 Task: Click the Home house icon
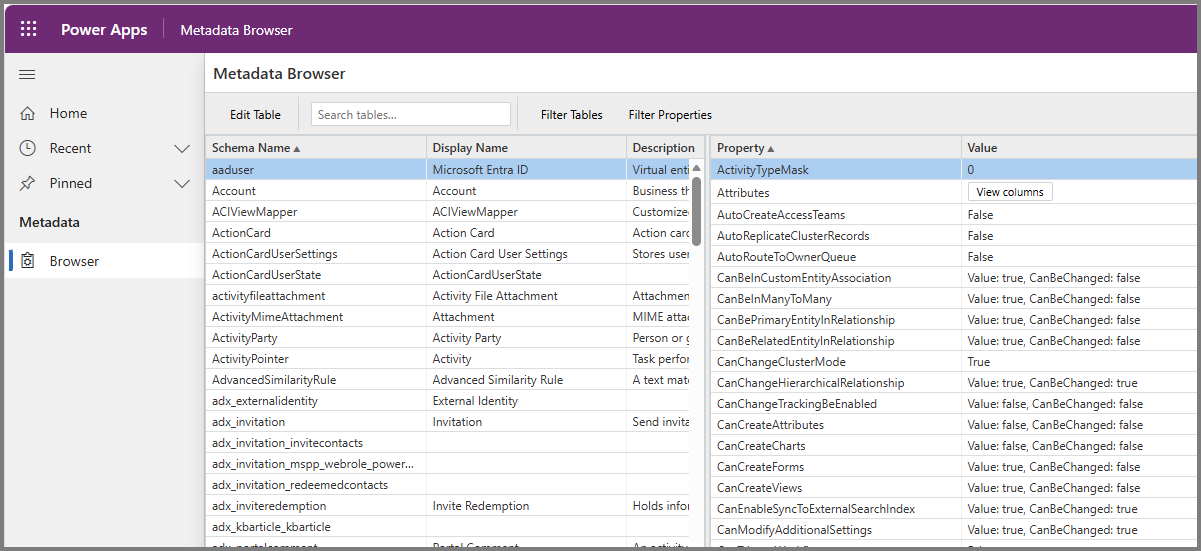click(28, 113)
